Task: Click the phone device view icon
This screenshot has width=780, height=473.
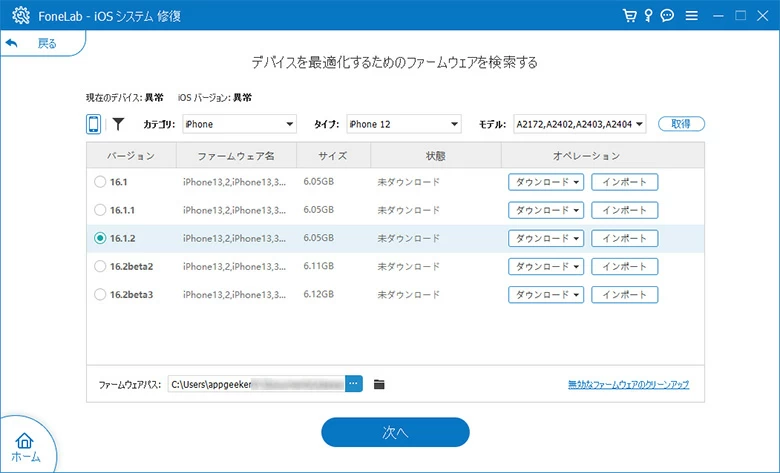Action: click(x=94, y=124)
